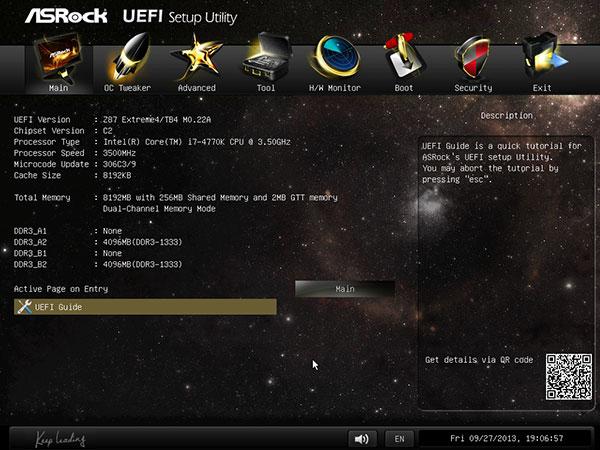Select the H/W Monitor radar icon
The image size is (600, 450).
coord(335,57)
